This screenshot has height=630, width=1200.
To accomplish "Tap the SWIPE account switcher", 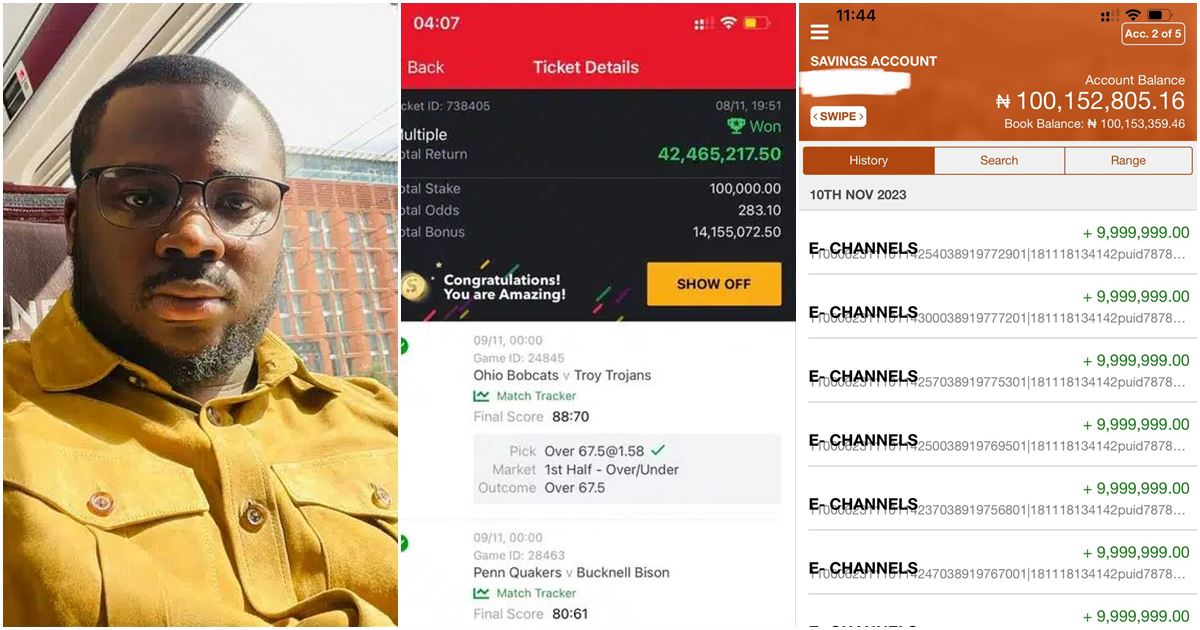I will (838, 117).
